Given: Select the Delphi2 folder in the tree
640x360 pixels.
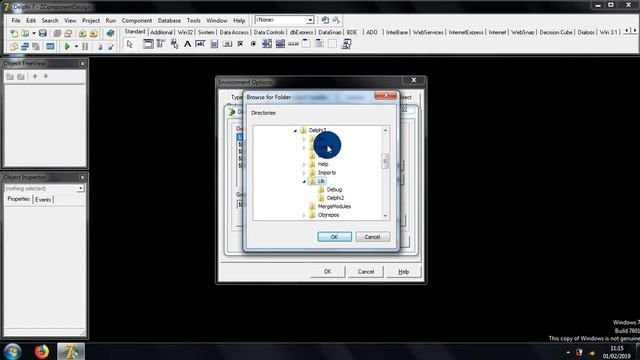Looking at the screenshot, I should pyautogui.click(x=336, y=198).
